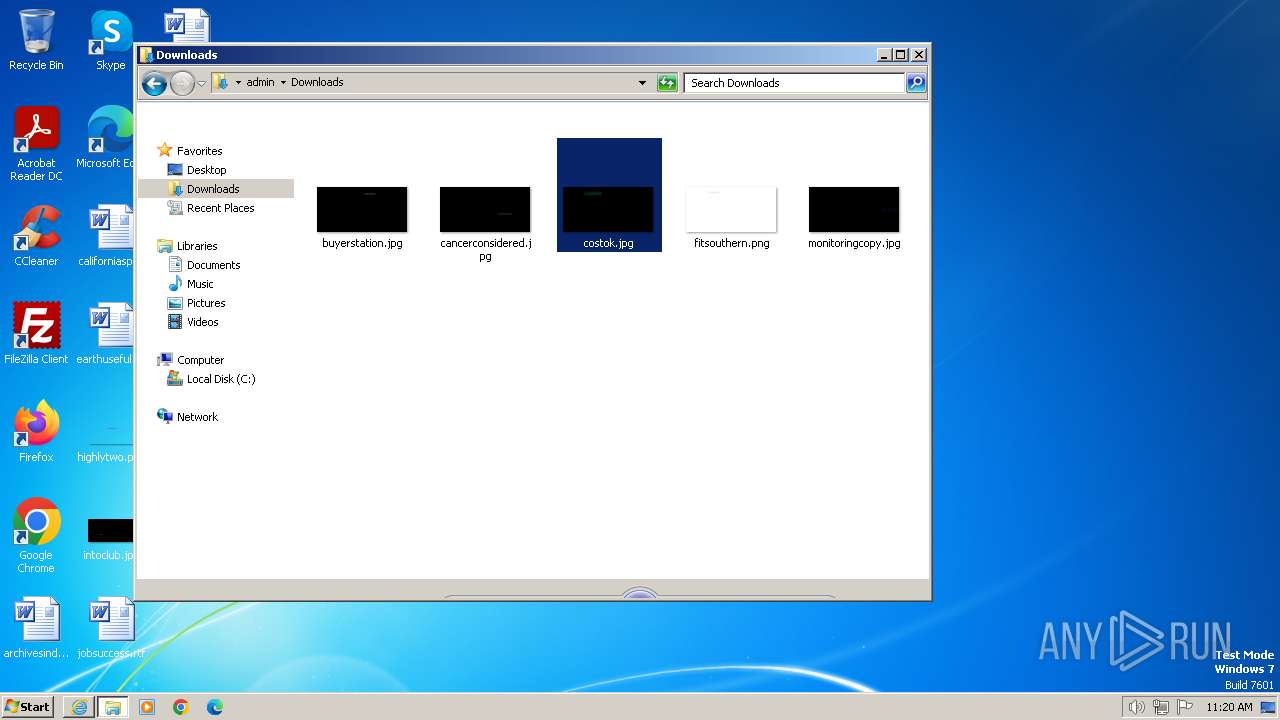Click the 11:20 AM clock

point(1229,707)
